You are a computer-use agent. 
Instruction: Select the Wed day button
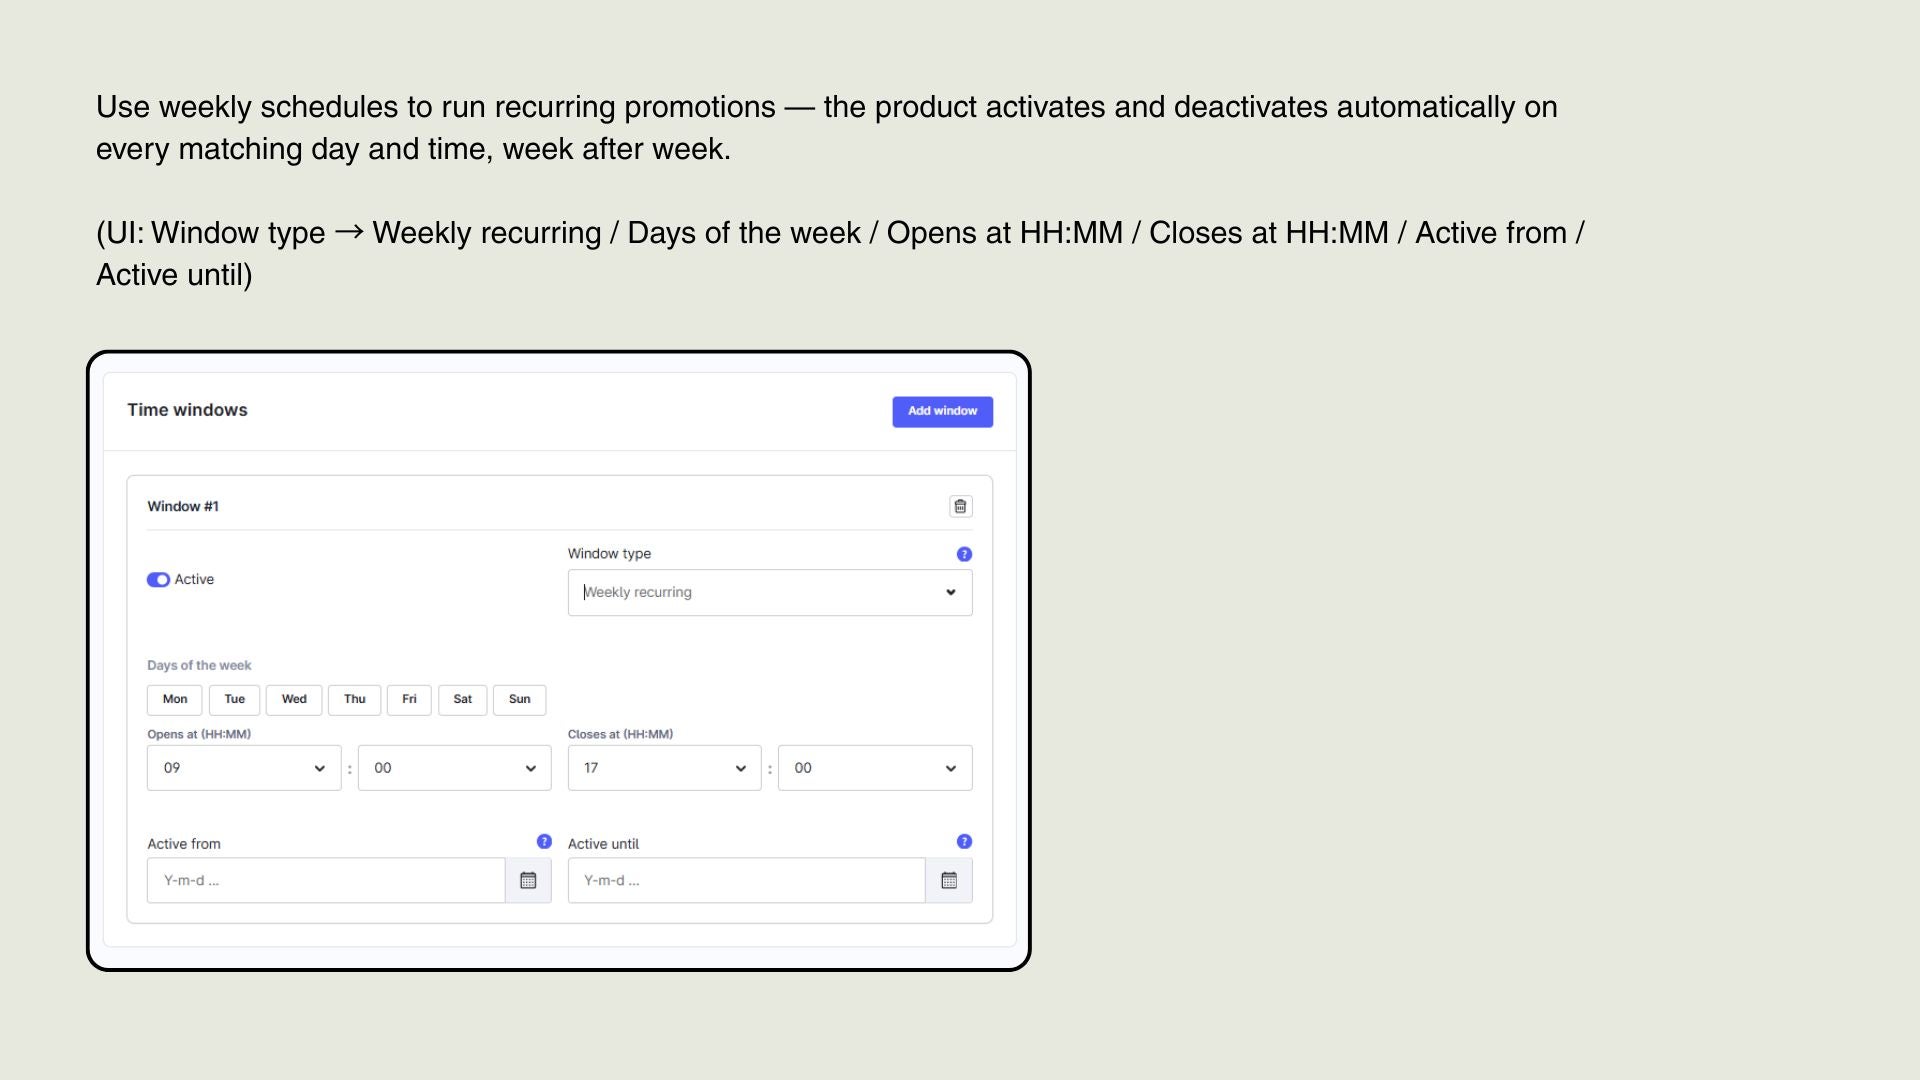point(294,700)
